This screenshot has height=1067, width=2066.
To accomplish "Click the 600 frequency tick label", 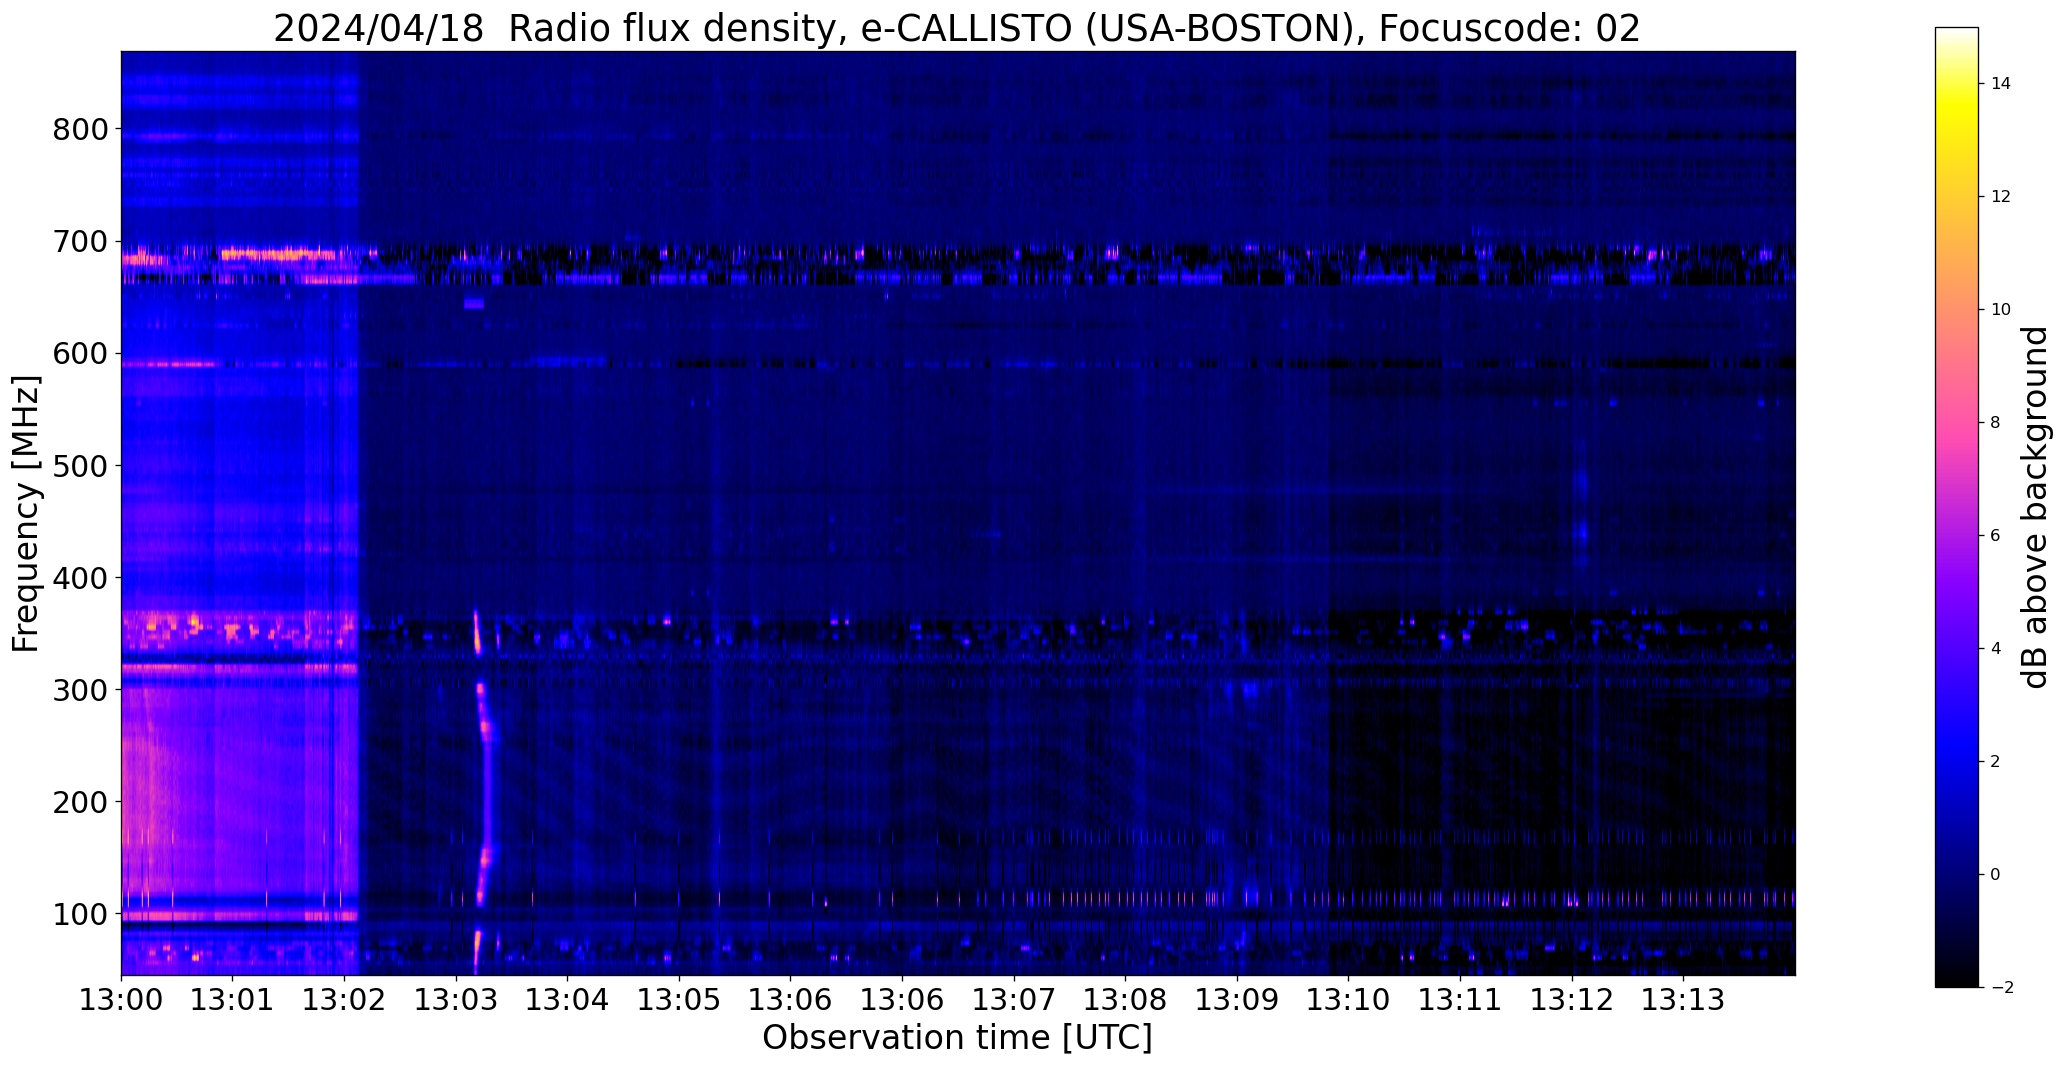I will 79,353.
